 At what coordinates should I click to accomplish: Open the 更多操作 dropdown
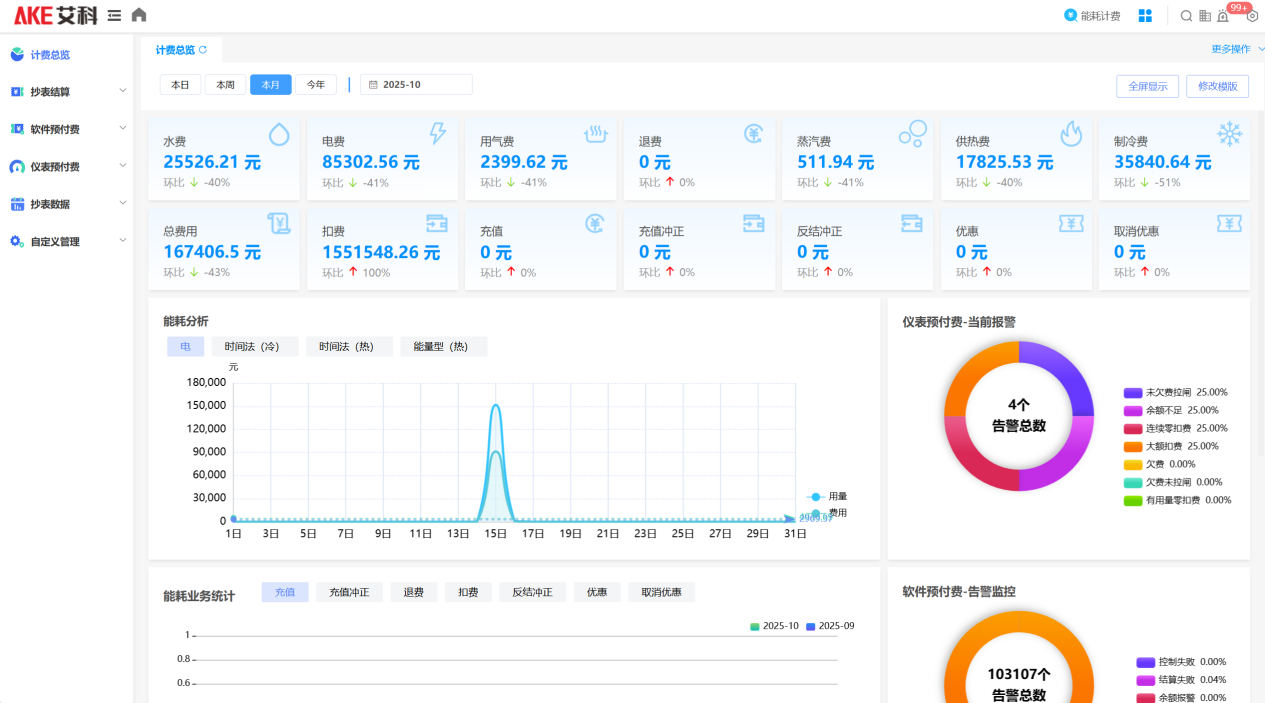(x=1236, y=49)
